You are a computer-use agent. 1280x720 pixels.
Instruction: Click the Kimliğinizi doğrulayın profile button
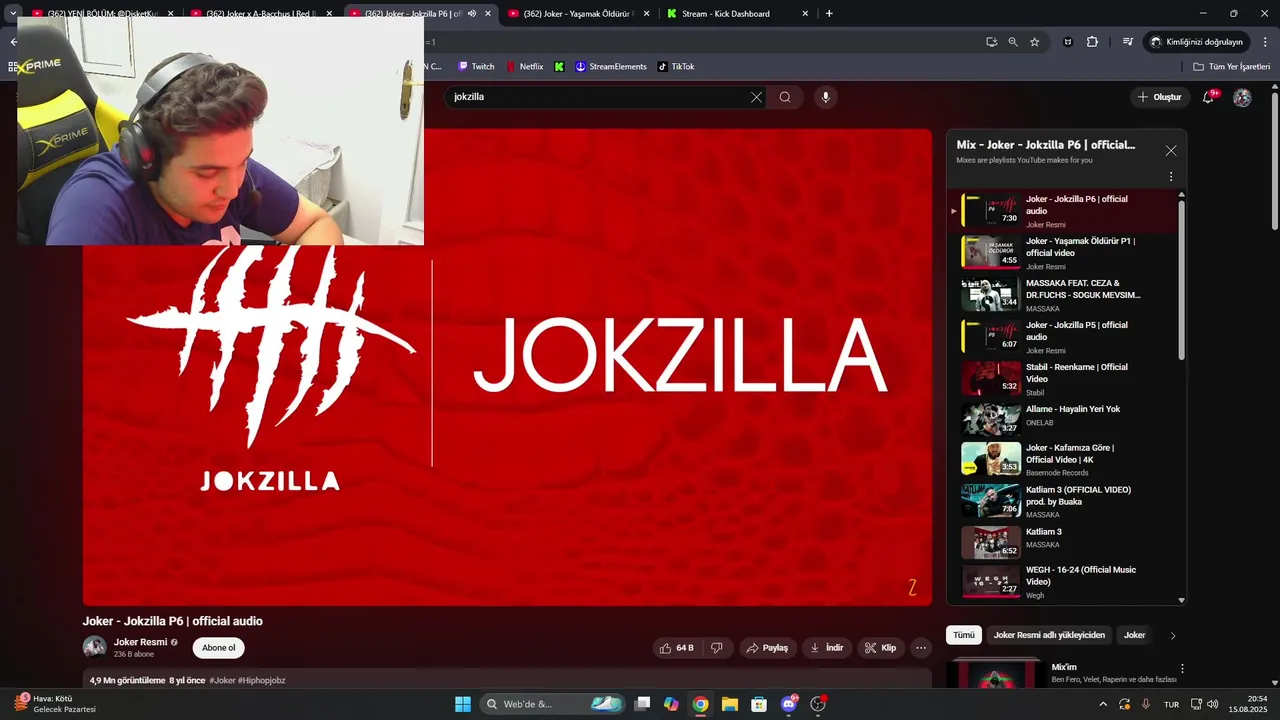pos(1196,42)
